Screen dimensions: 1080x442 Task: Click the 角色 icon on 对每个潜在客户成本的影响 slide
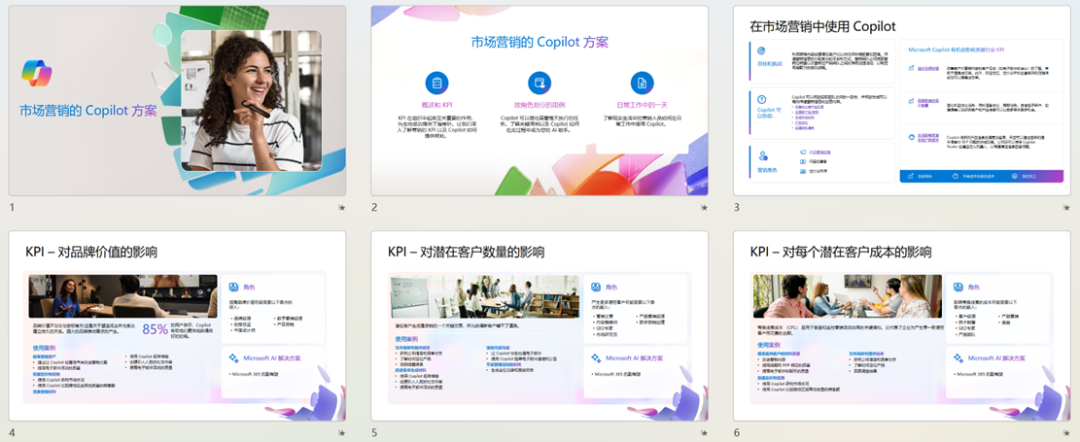pyautogui.click(x=957, y=287)
